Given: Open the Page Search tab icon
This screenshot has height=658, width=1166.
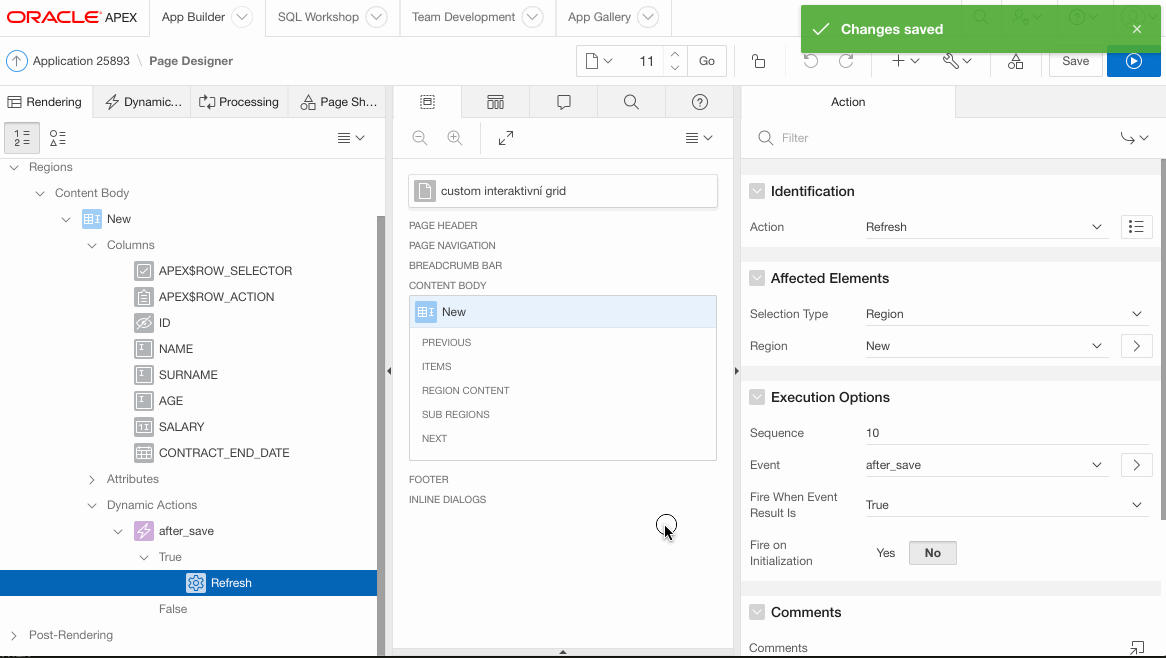Looking at the screenshot, I should 631,102.
